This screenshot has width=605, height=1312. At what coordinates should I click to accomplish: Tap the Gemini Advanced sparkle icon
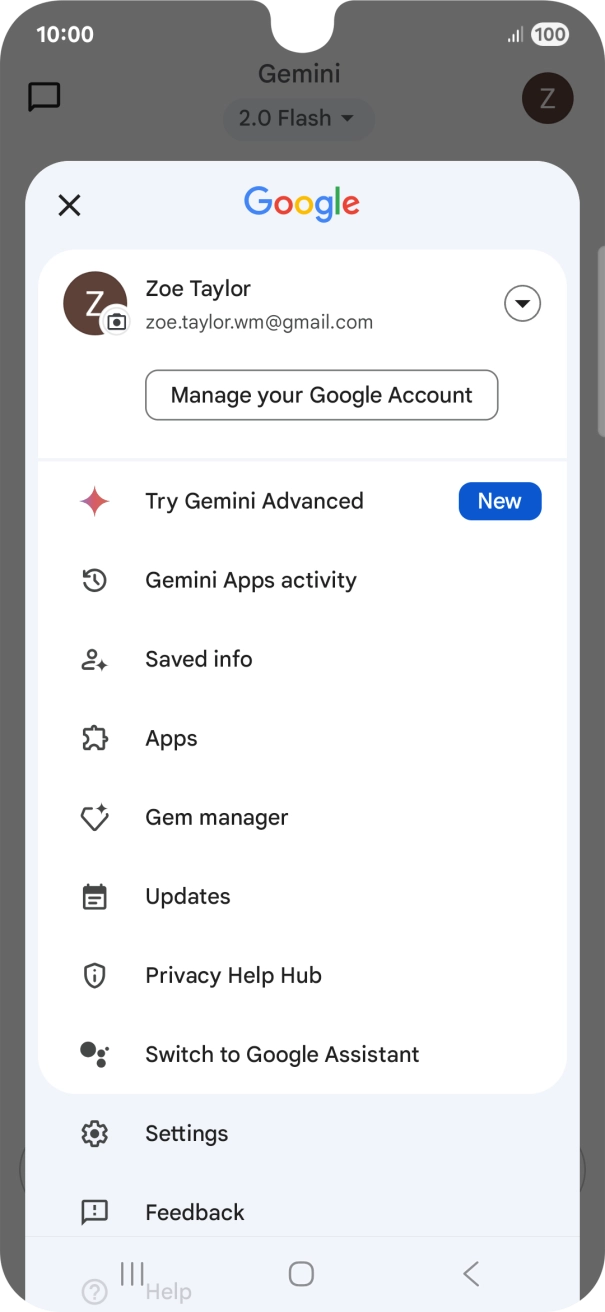(94, 501)
